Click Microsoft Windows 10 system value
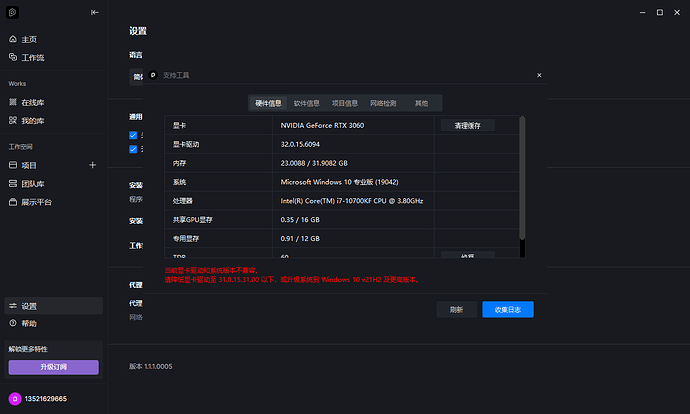690x414 pixels. point(339,182)
